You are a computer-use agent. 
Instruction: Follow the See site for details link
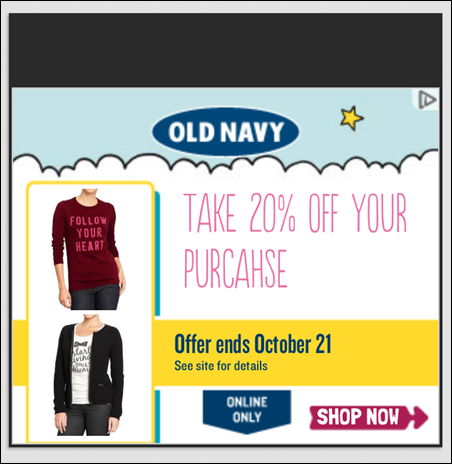tap(221, 366)
